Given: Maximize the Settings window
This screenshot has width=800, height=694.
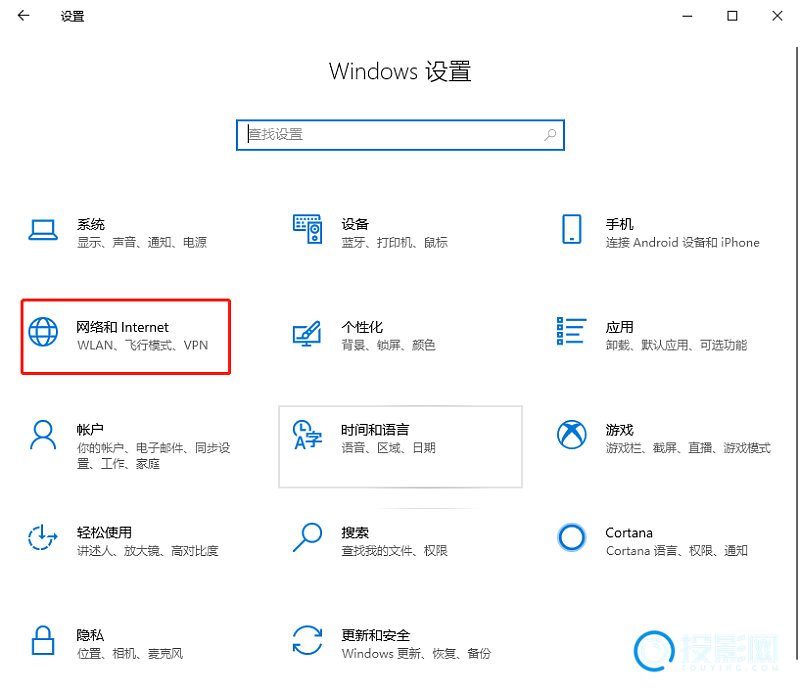Looking at the screenshot, I should (x=732, y=16).
